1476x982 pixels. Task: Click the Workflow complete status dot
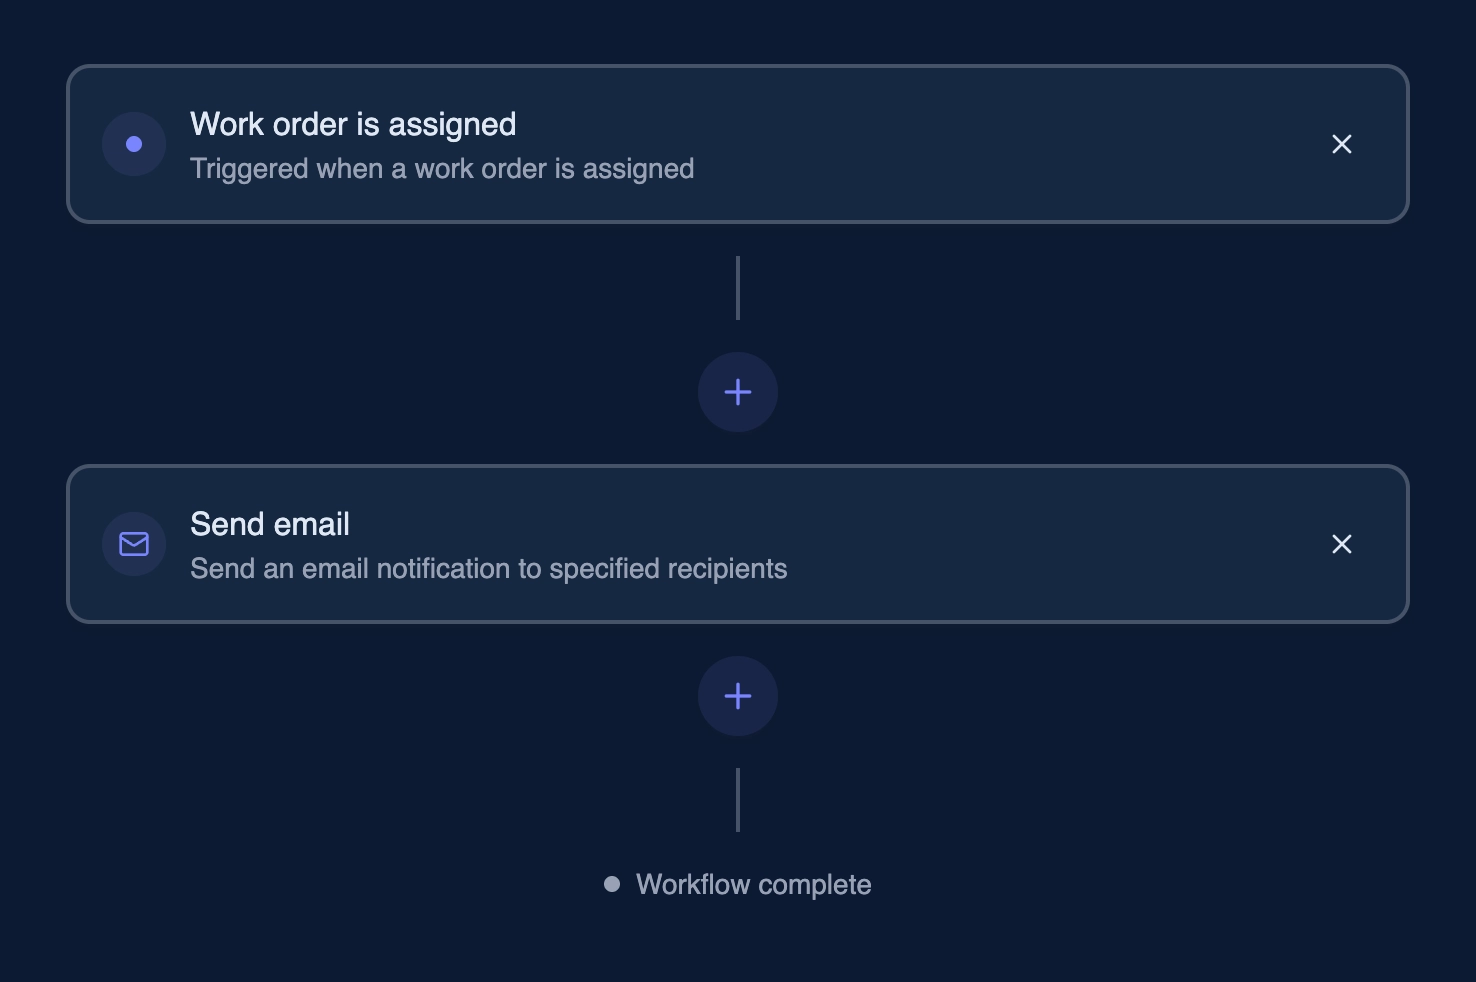click(613, 884)
